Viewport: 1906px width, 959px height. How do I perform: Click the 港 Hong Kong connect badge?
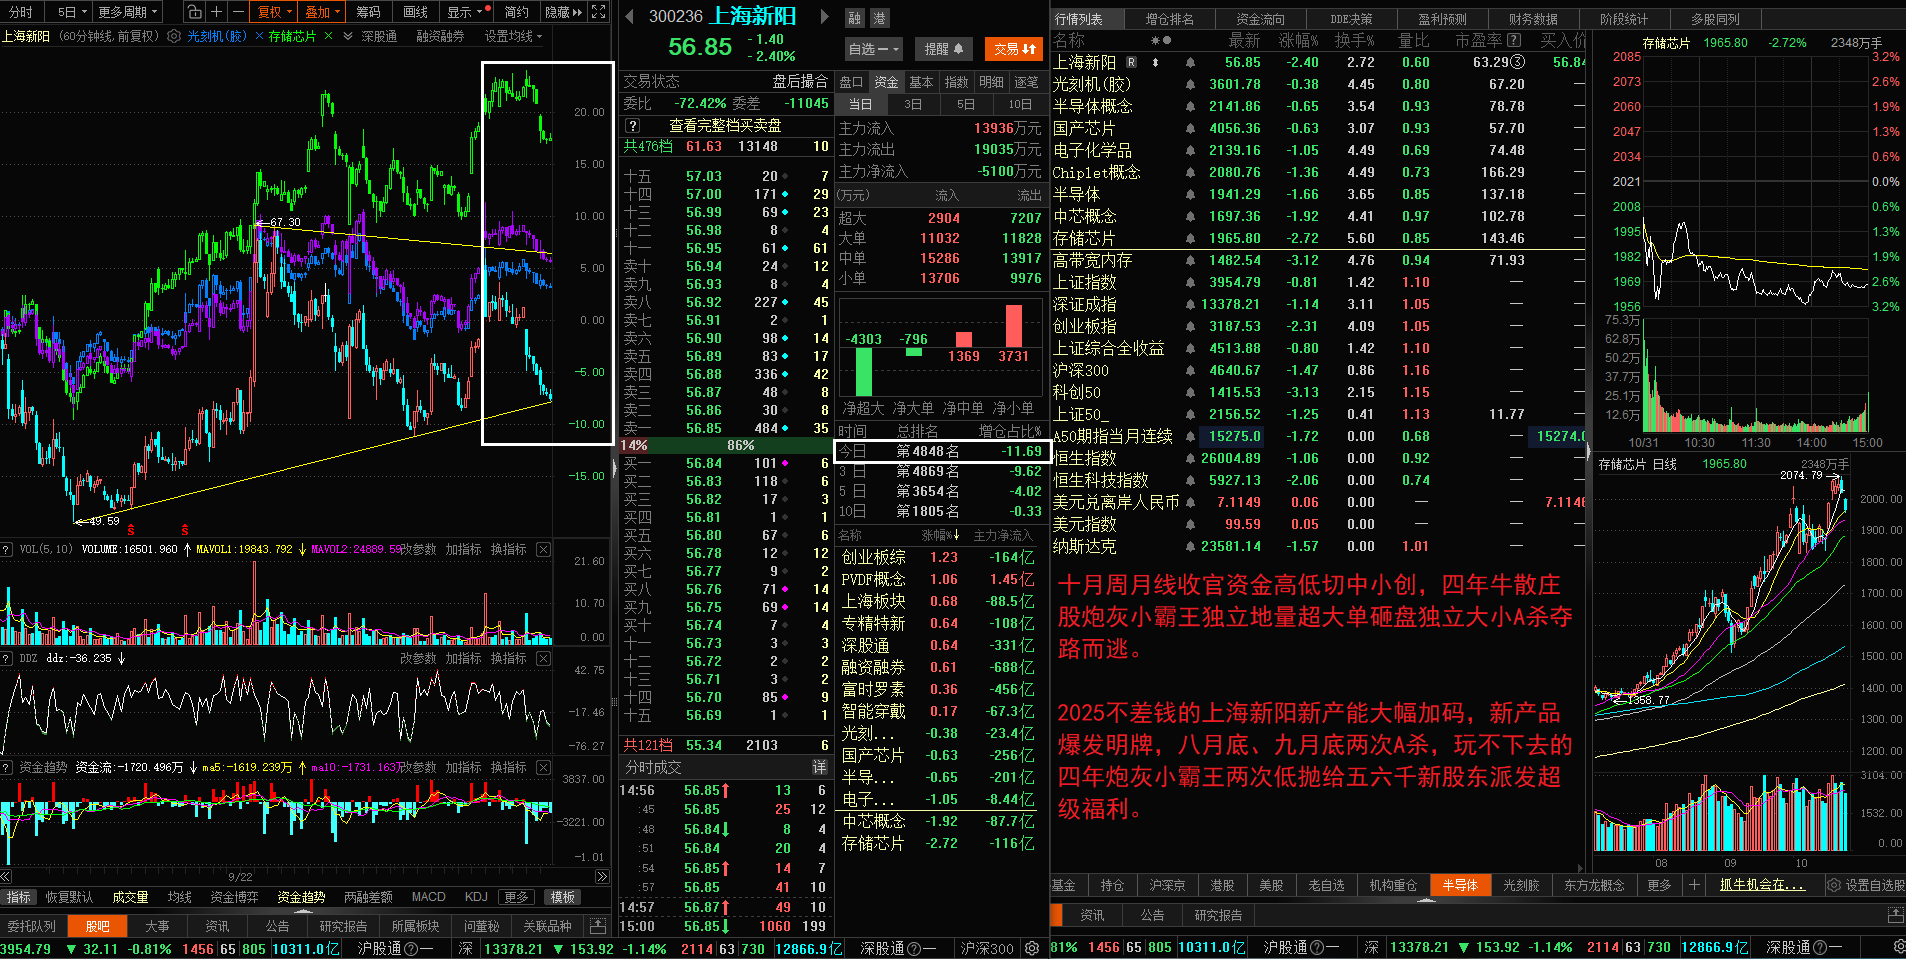point(879,18)
